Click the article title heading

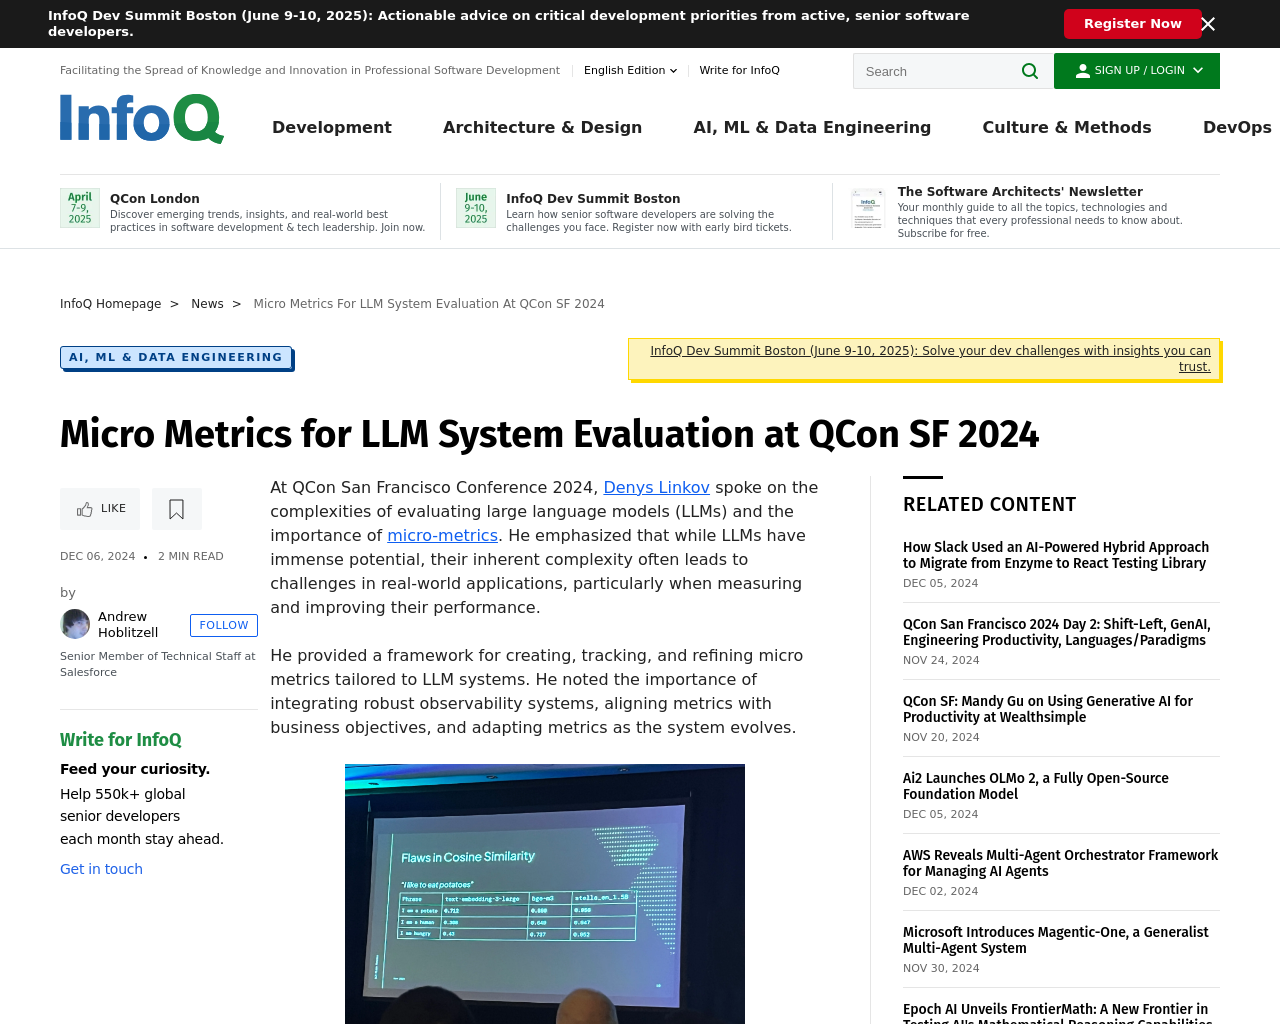549,434
